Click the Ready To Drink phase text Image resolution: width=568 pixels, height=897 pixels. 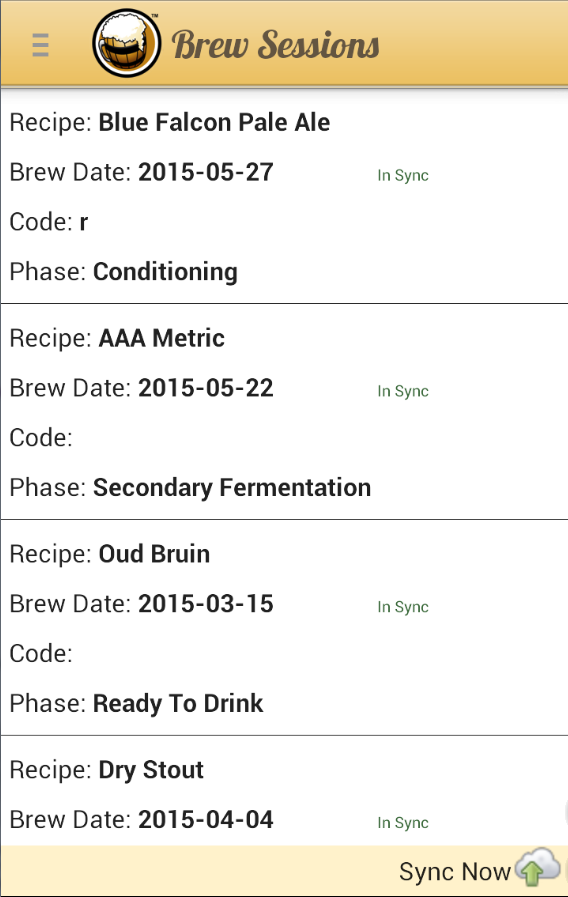178,704
